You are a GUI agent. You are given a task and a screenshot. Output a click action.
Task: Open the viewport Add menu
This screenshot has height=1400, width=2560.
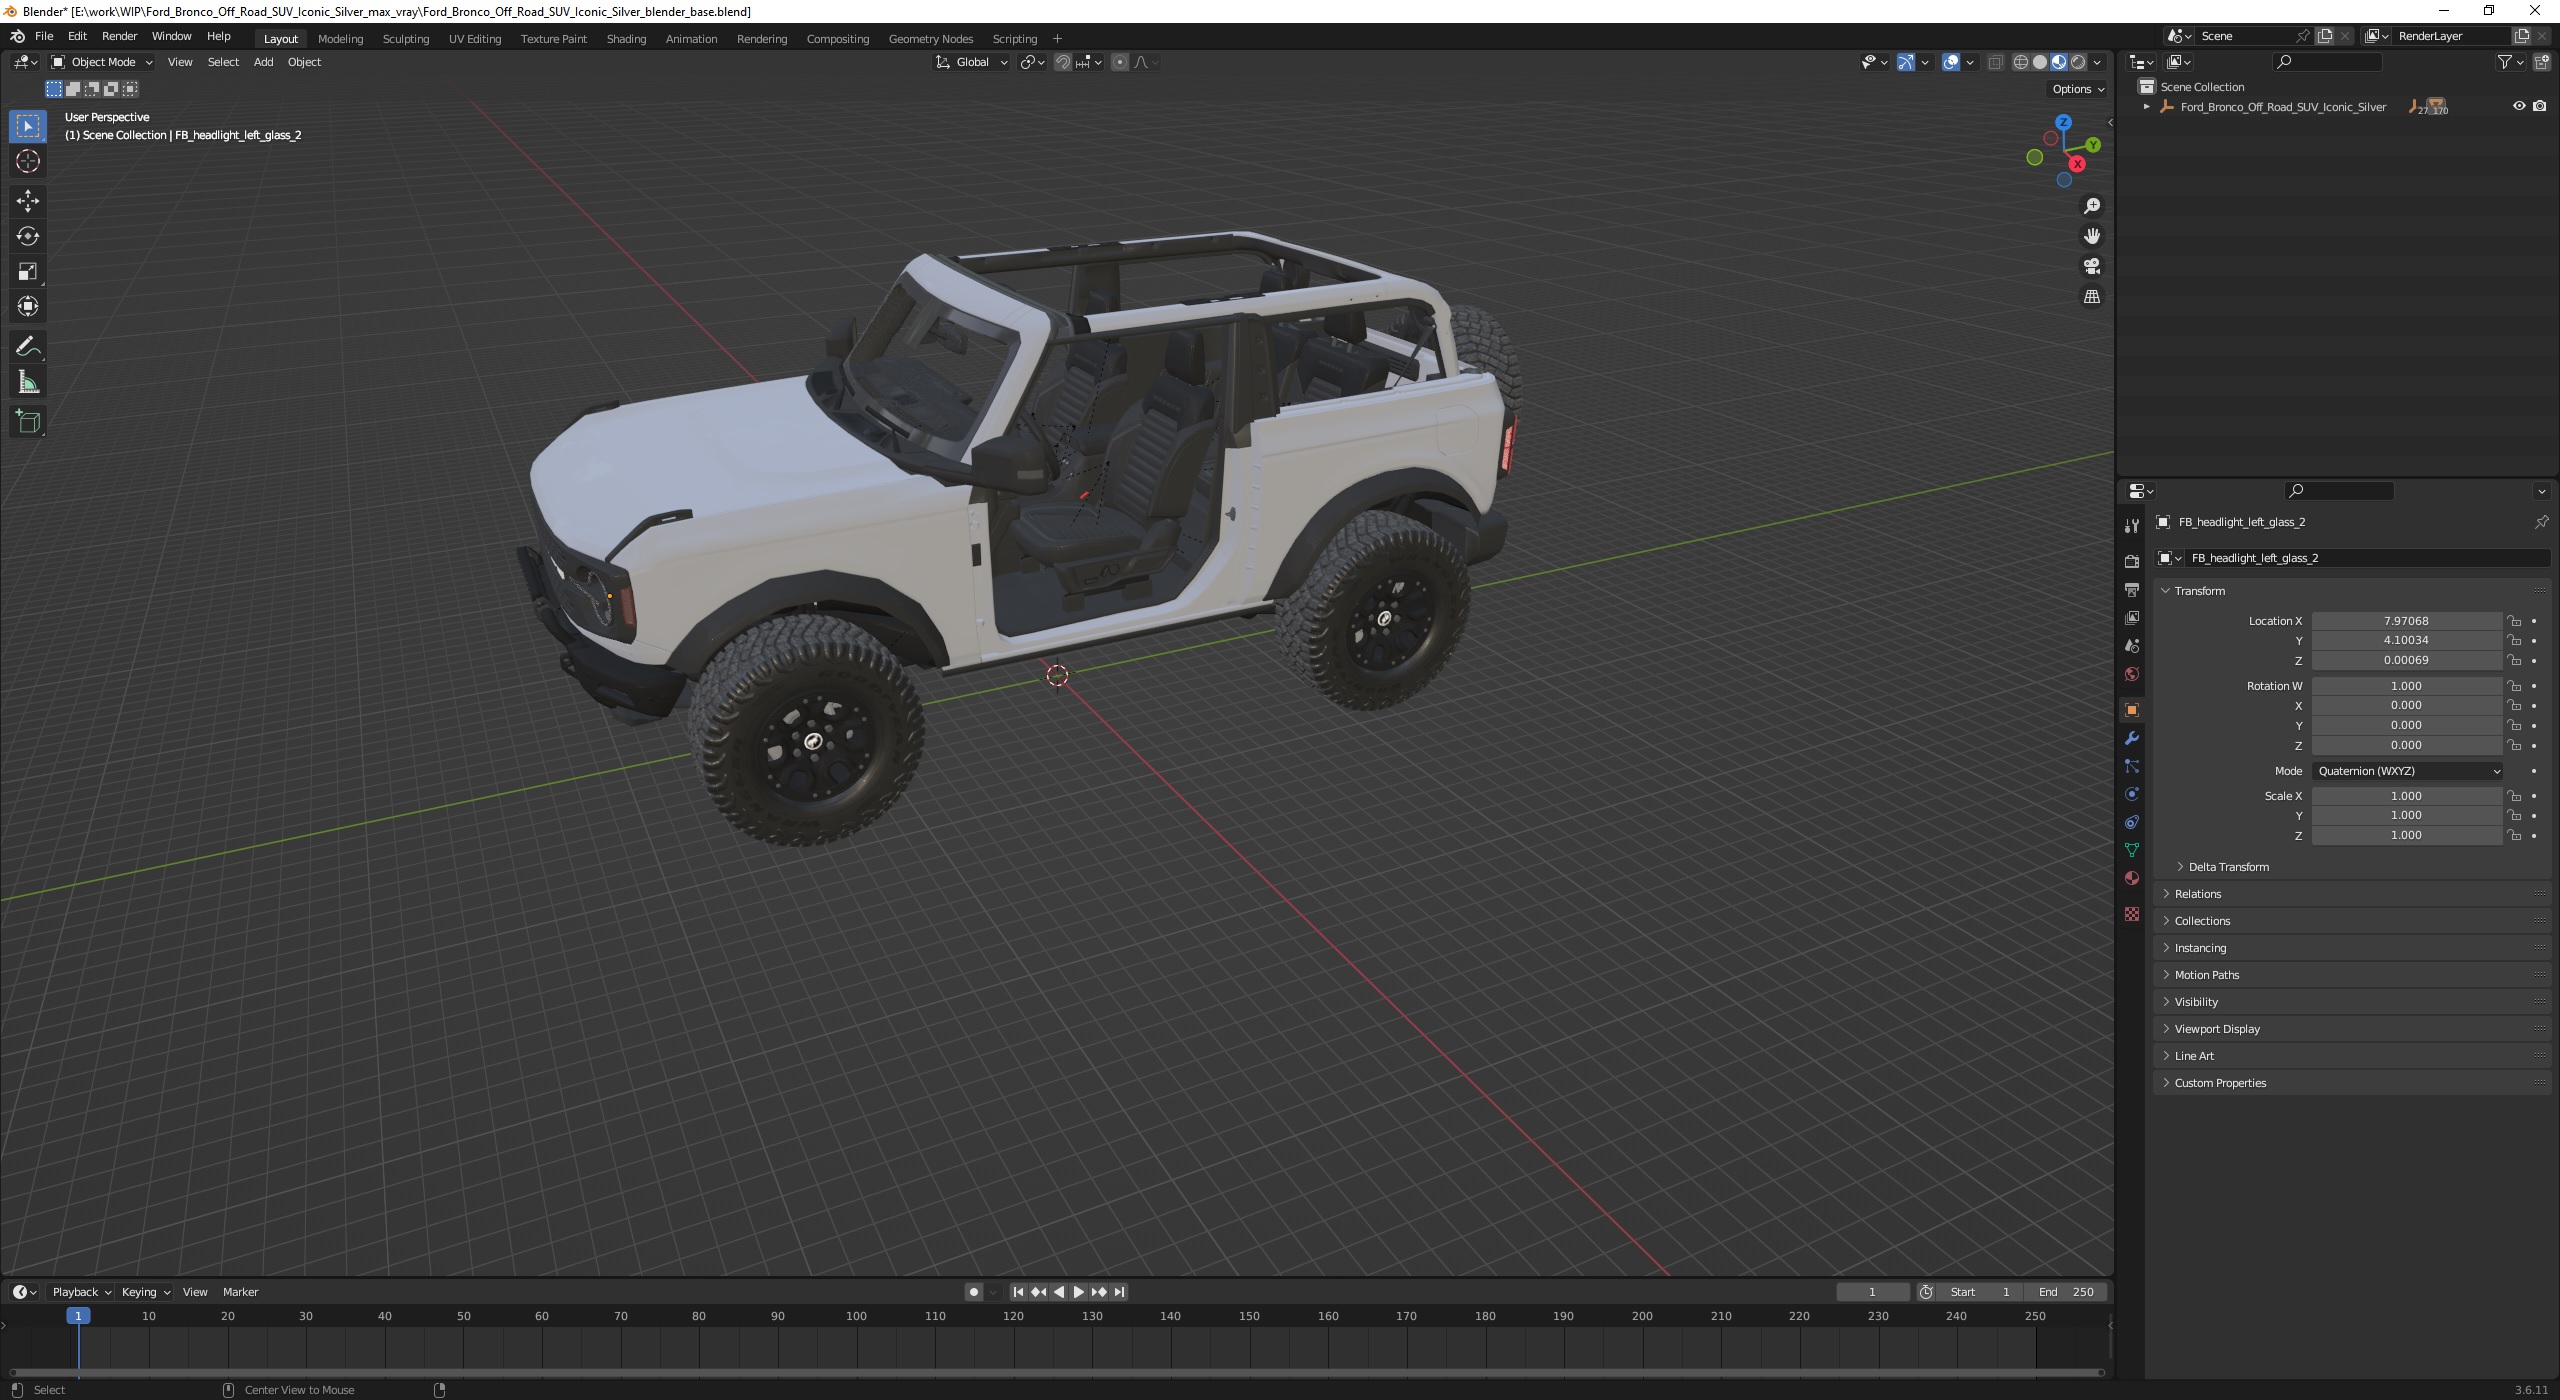(x=263, y=62)
